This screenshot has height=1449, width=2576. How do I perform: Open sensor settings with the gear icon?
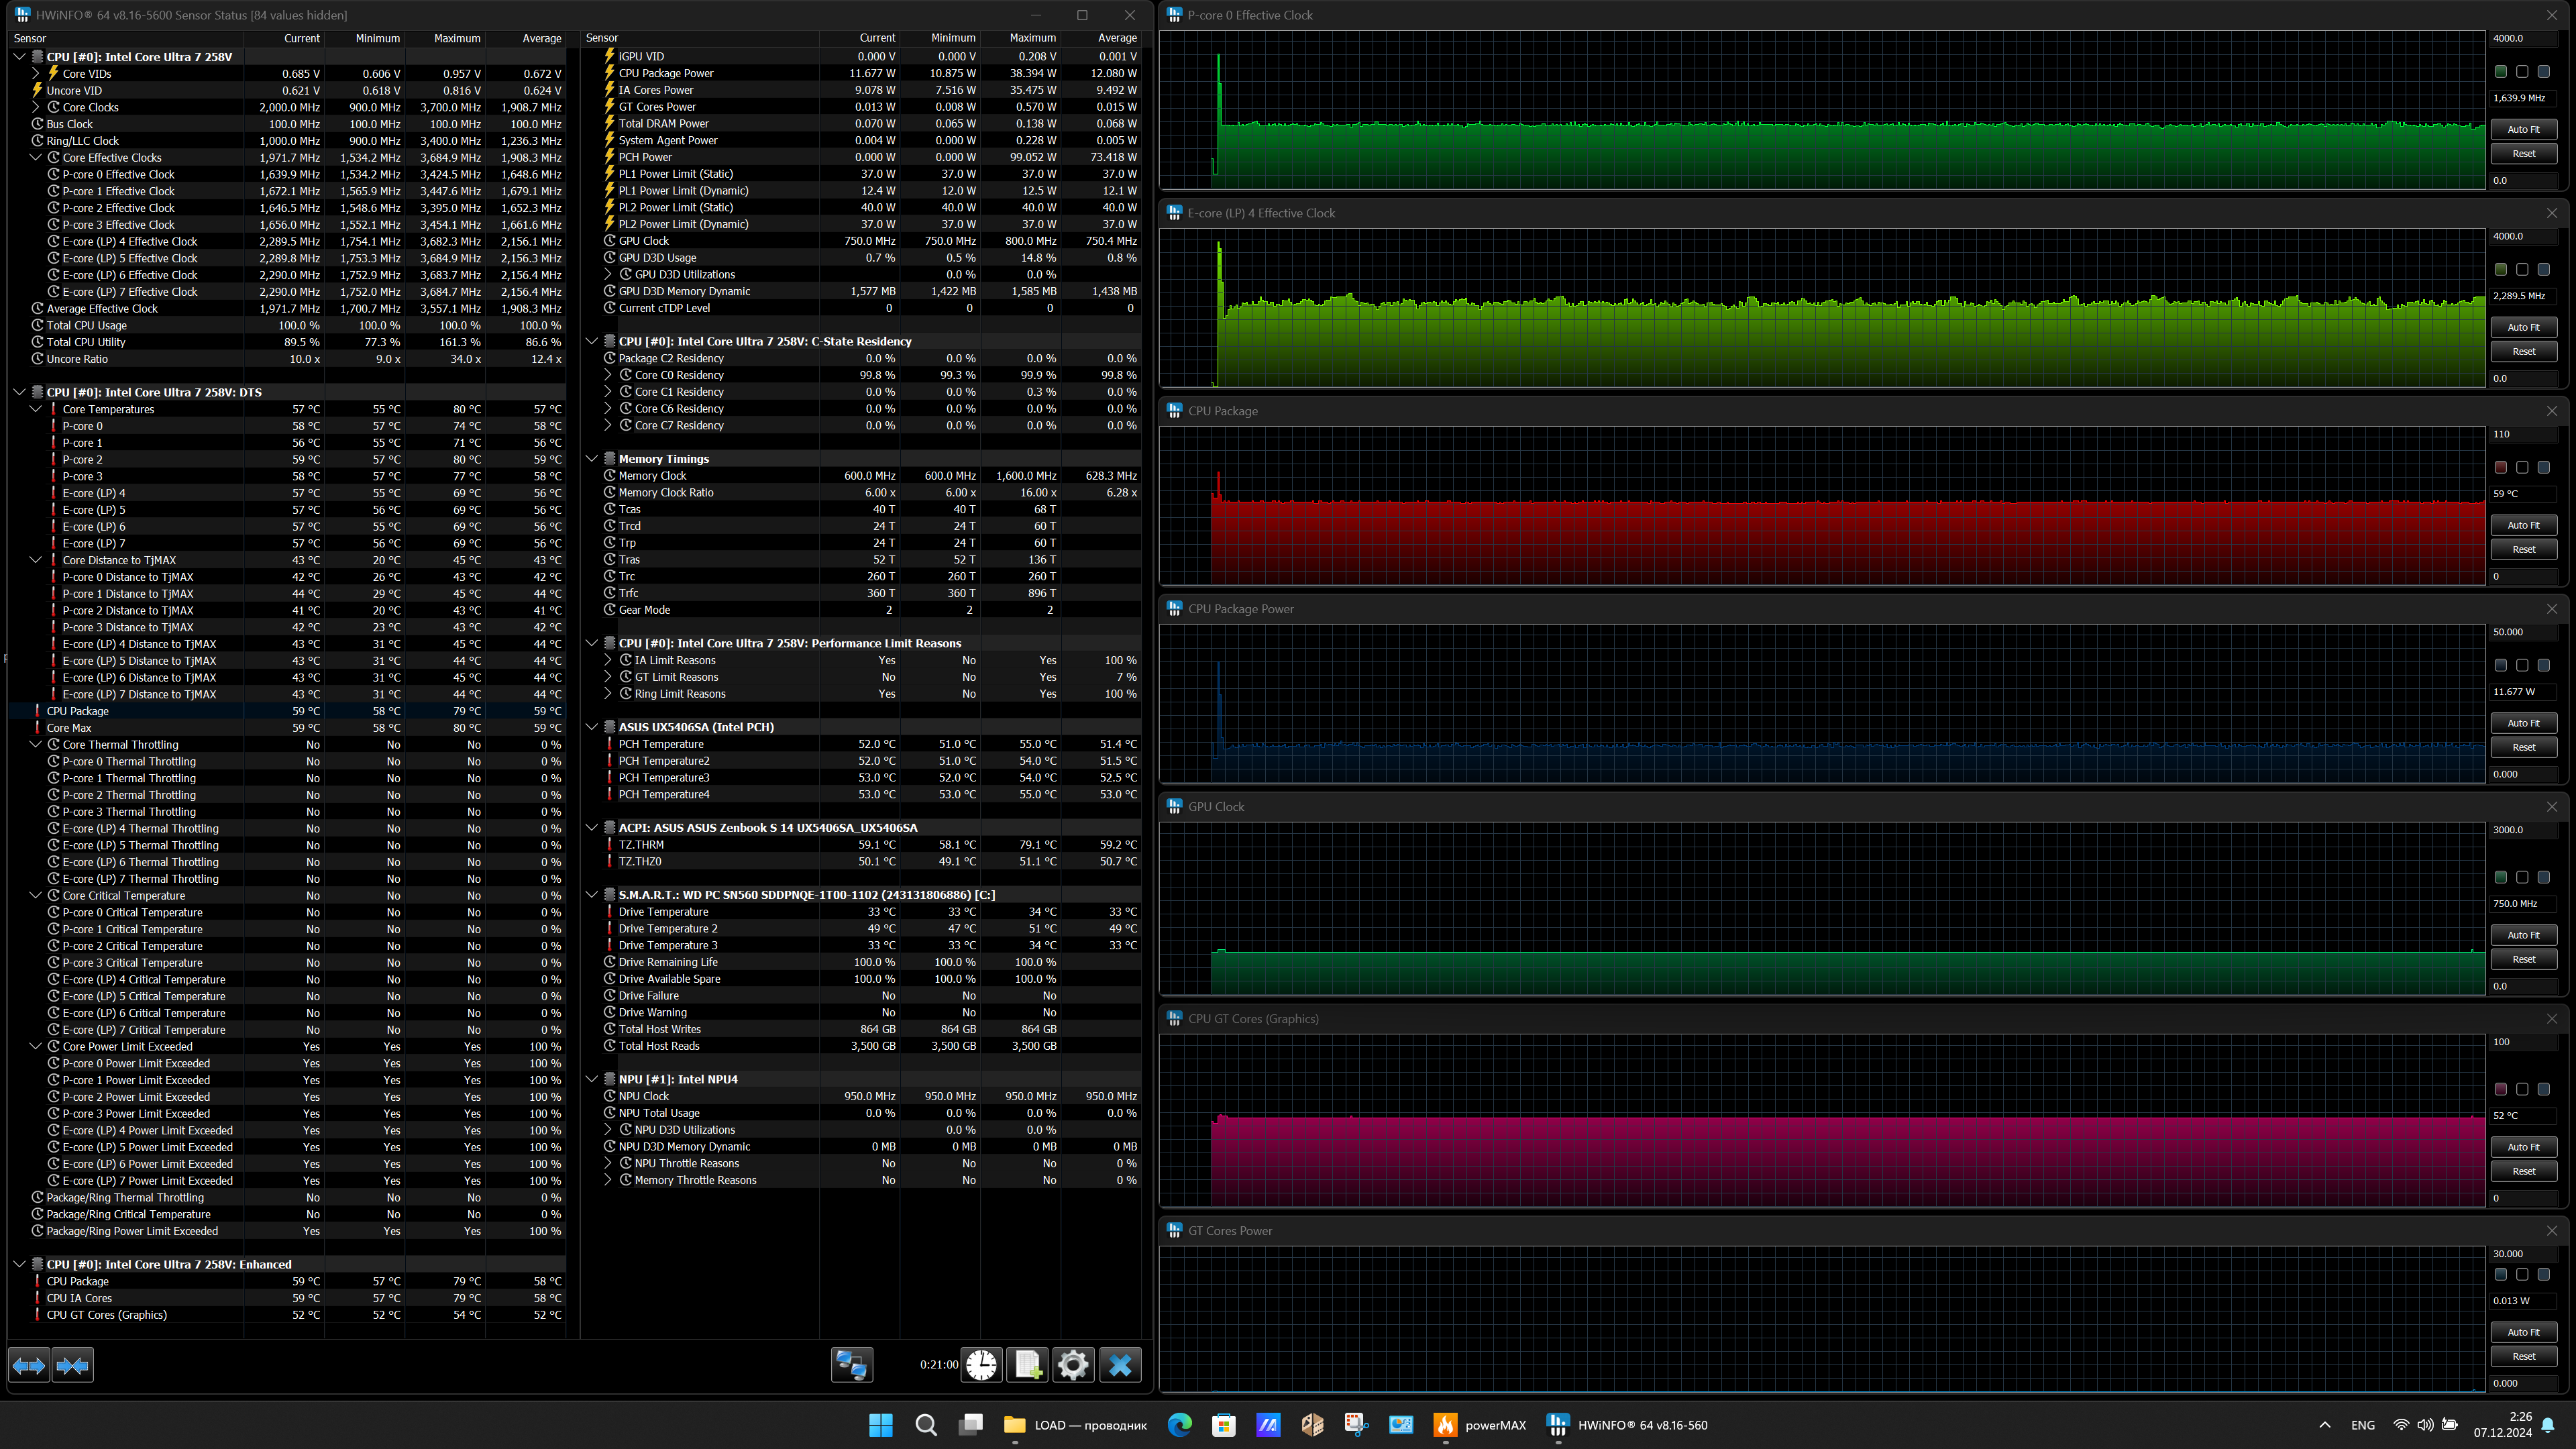click(x=1073, y=1365)
